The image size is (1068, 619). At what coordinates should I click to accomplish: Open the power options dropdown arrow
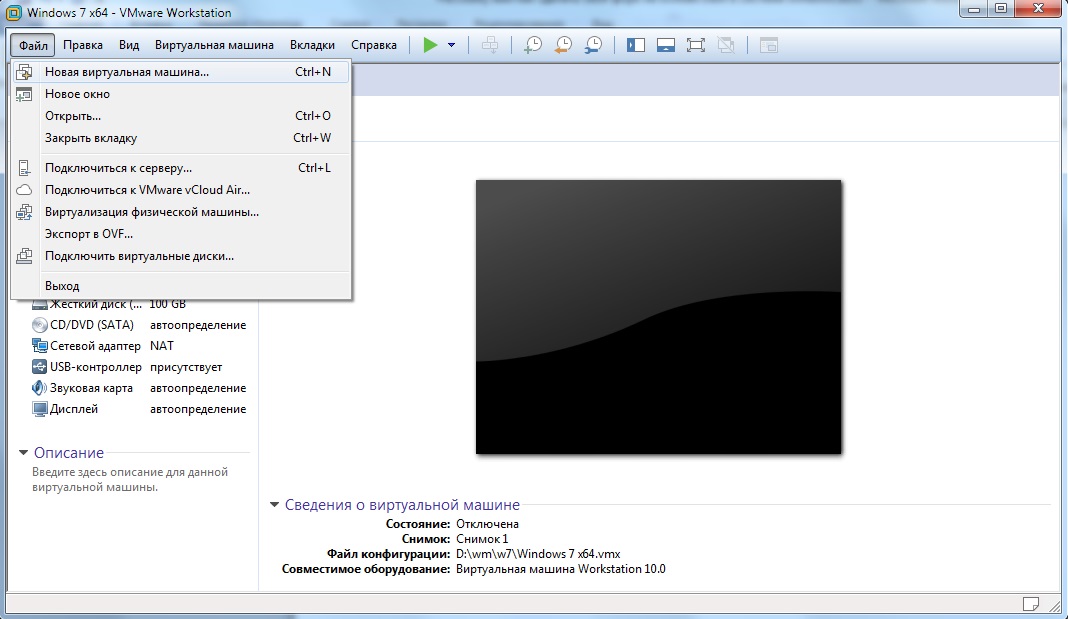[x=451, y=46]
